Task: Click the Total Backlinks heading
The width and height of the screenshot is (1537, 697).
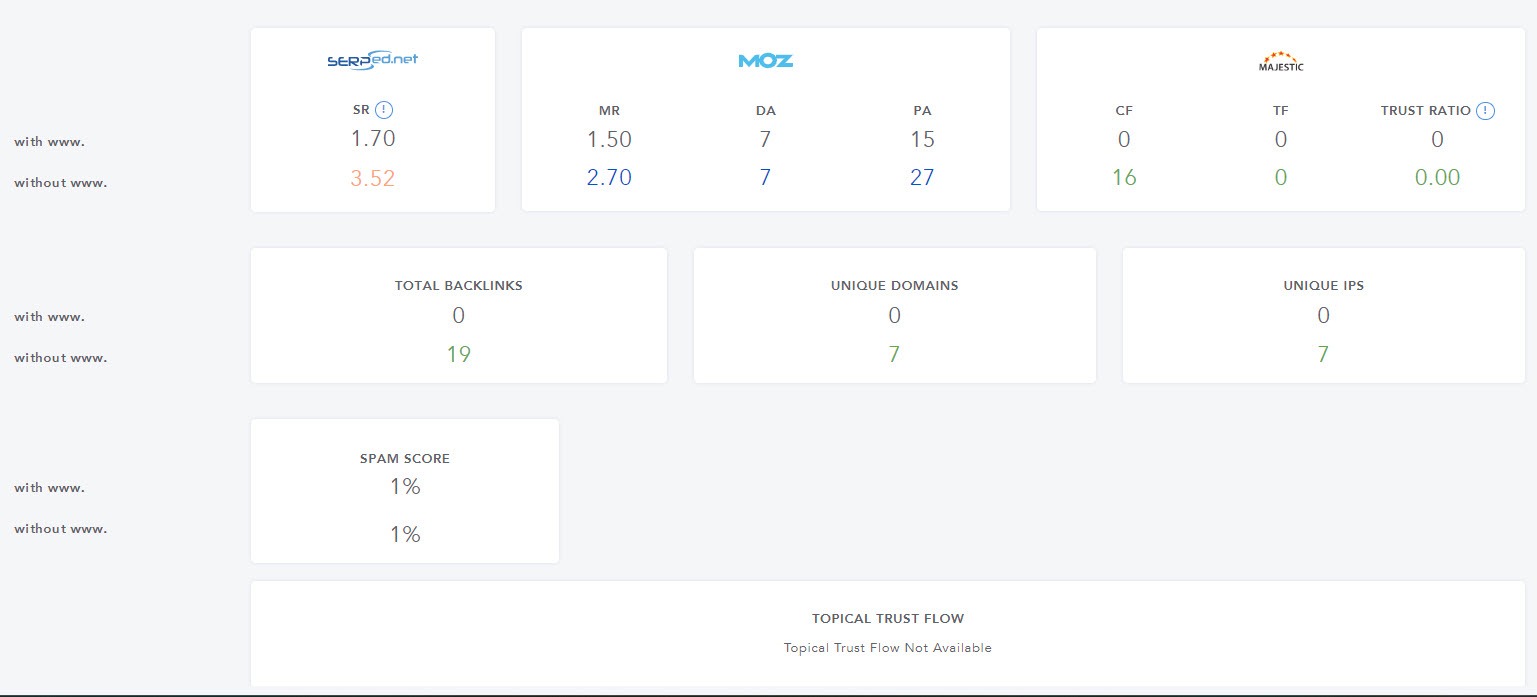Action: (x=458, y=285)
